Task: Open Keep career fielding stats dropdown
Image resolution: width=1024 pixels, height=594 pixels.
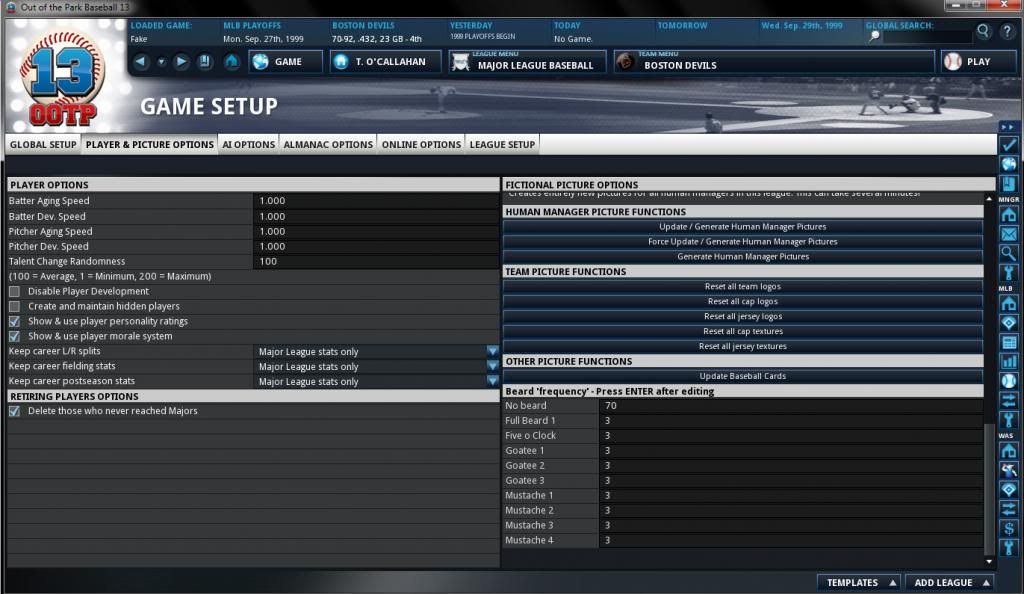Action: coord(492,366)
